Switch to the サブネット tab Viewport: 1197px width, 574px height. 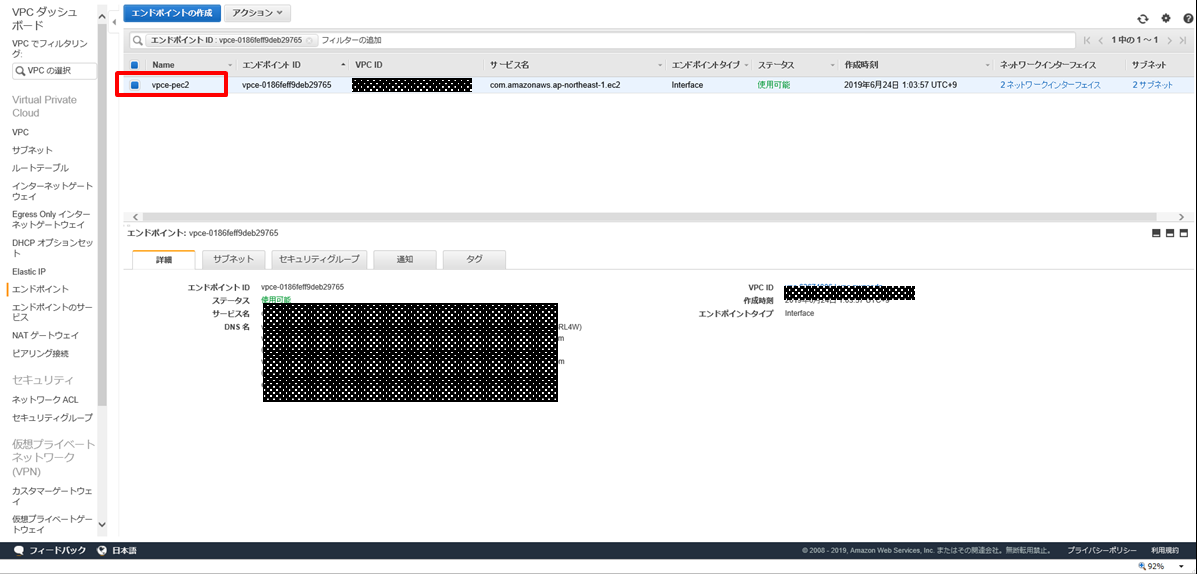233,259
